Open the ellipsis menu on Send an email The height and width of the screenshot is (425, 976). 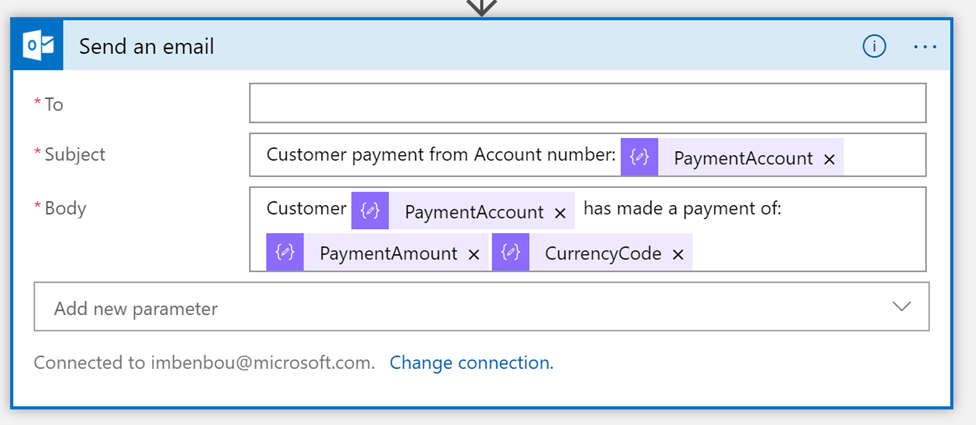[924, 46]
